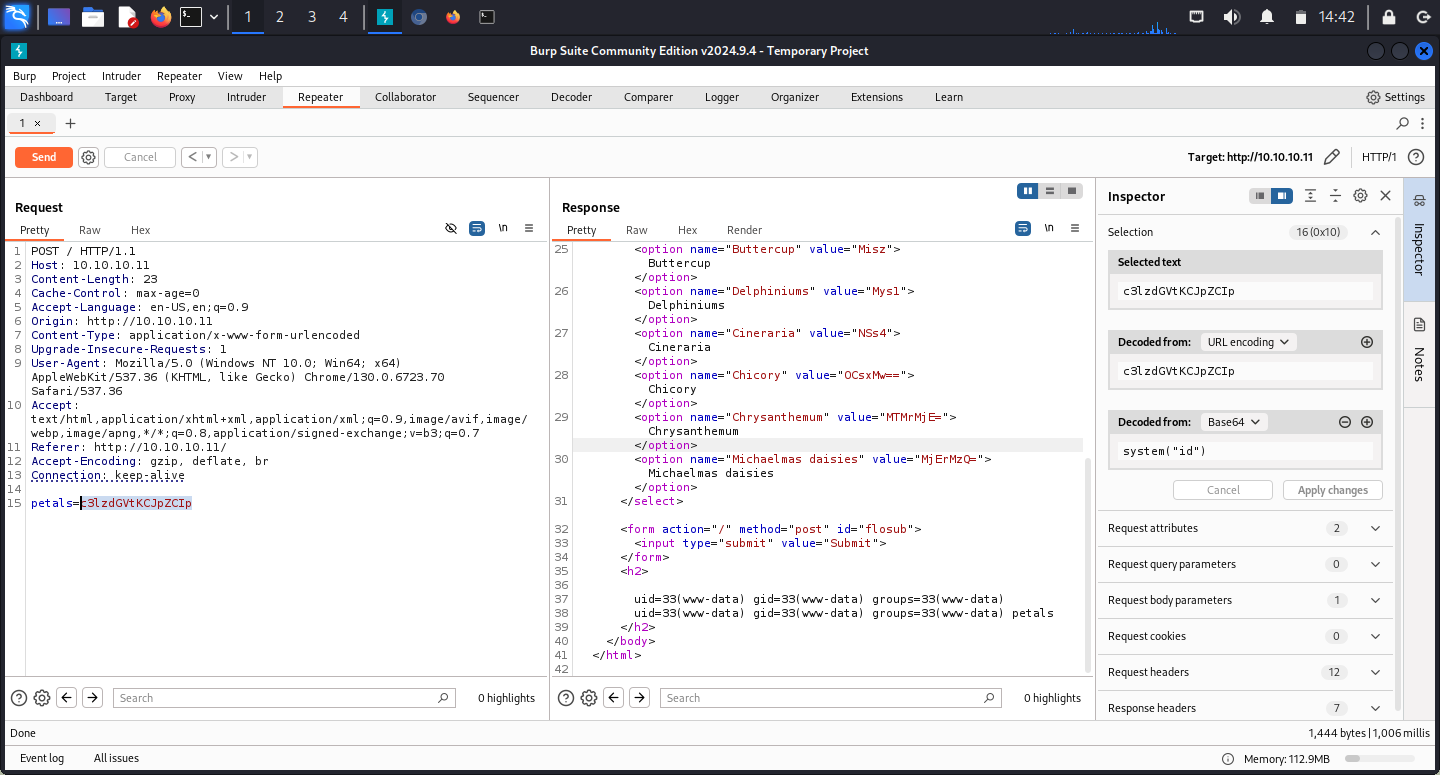The width and height of the screenshot is (1440, 775).
Task: Open response search settings gear
Action: click(589, 698)
